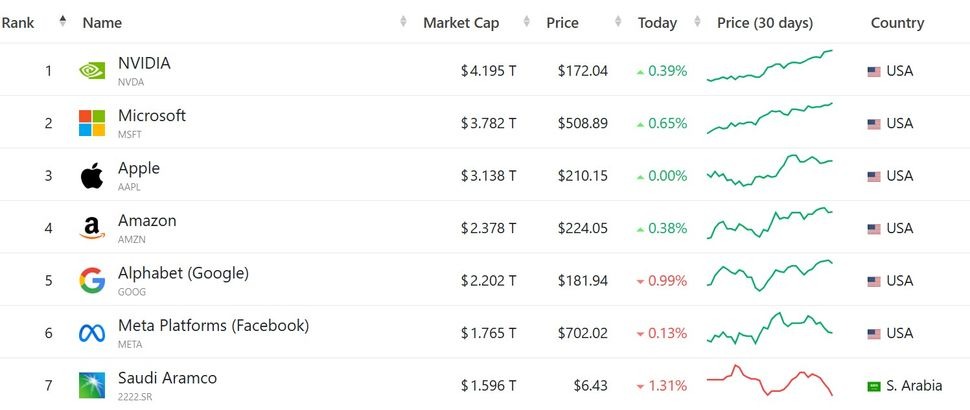
Task: Click the Saudi Arabia flag icon
Action: click(x=873, y=386)
